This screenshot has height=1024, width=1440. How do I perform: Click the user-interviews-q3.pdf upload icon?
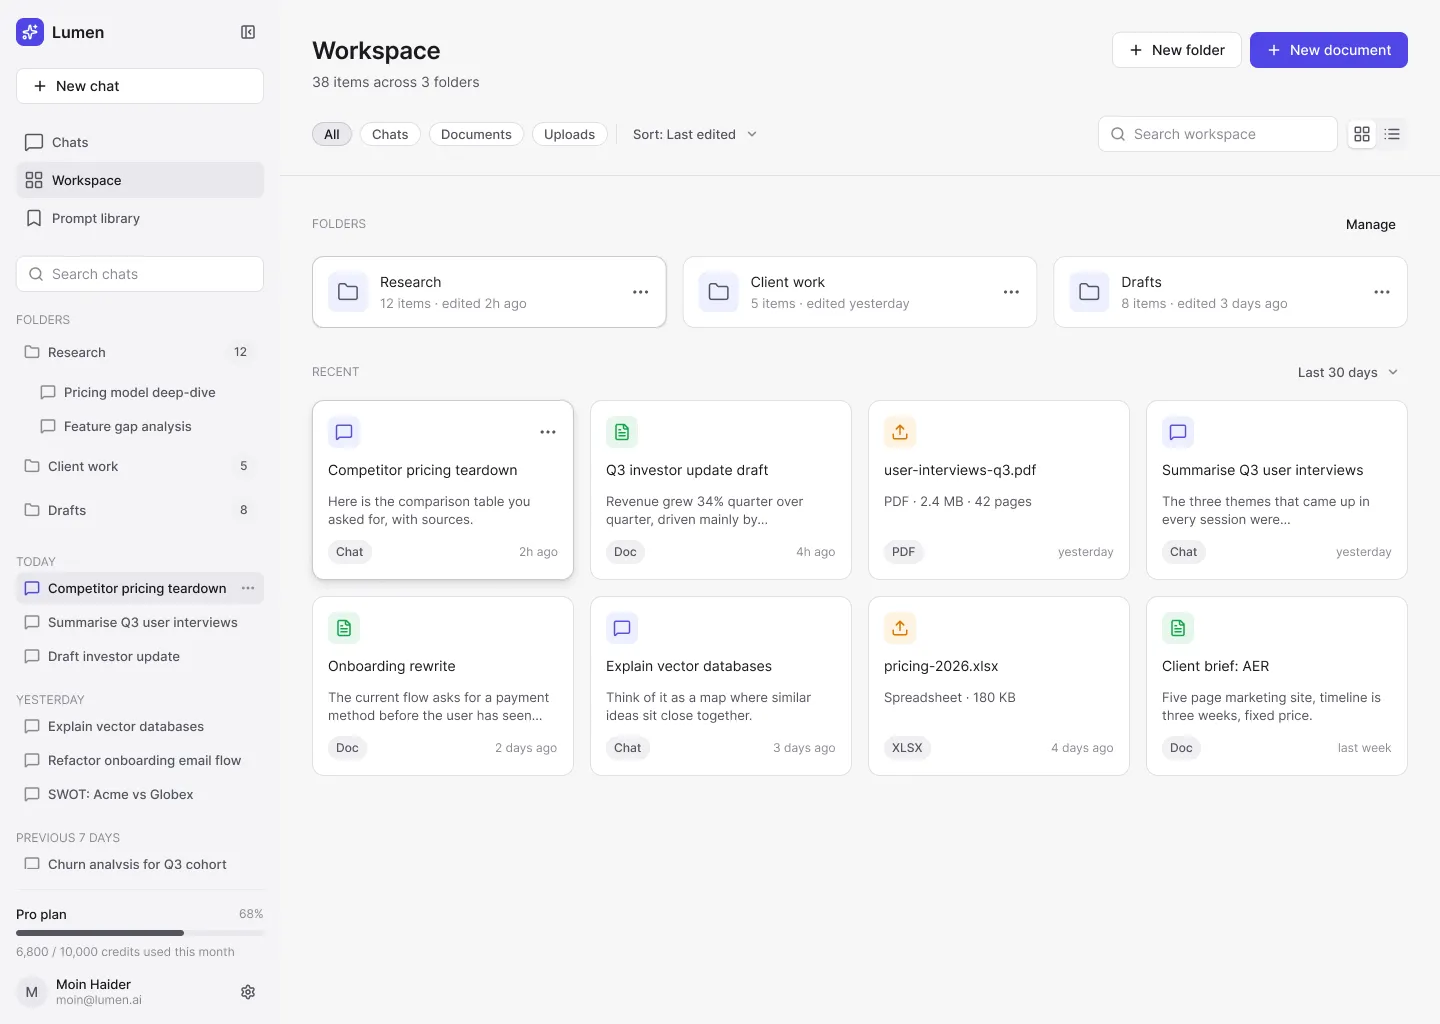tap(900, 432)
